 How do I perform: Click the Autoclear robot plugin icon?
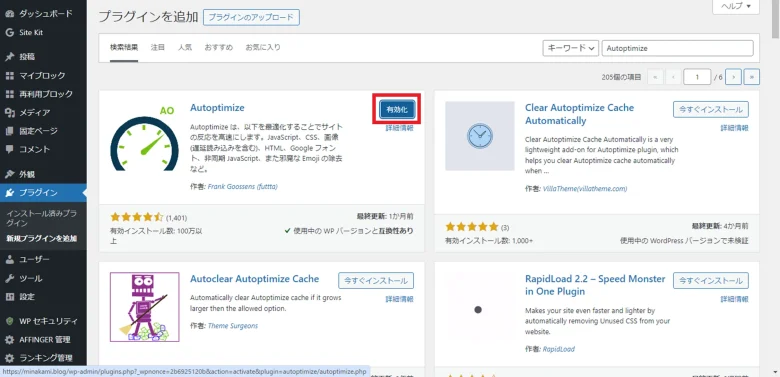click(144, 307)
